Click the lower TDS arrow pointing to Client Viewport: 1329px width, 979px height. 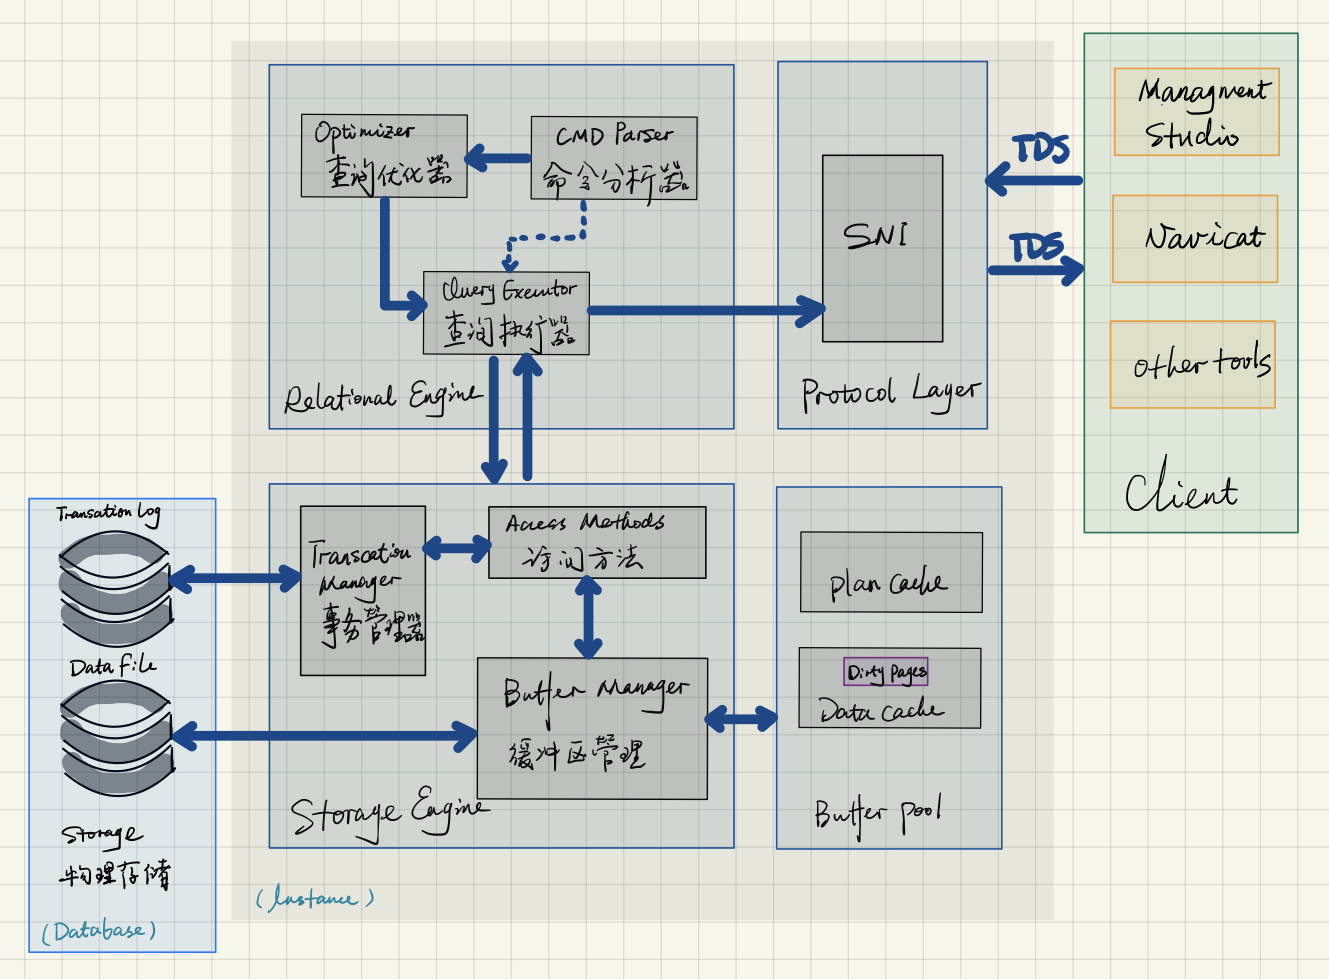[1036, 269]
